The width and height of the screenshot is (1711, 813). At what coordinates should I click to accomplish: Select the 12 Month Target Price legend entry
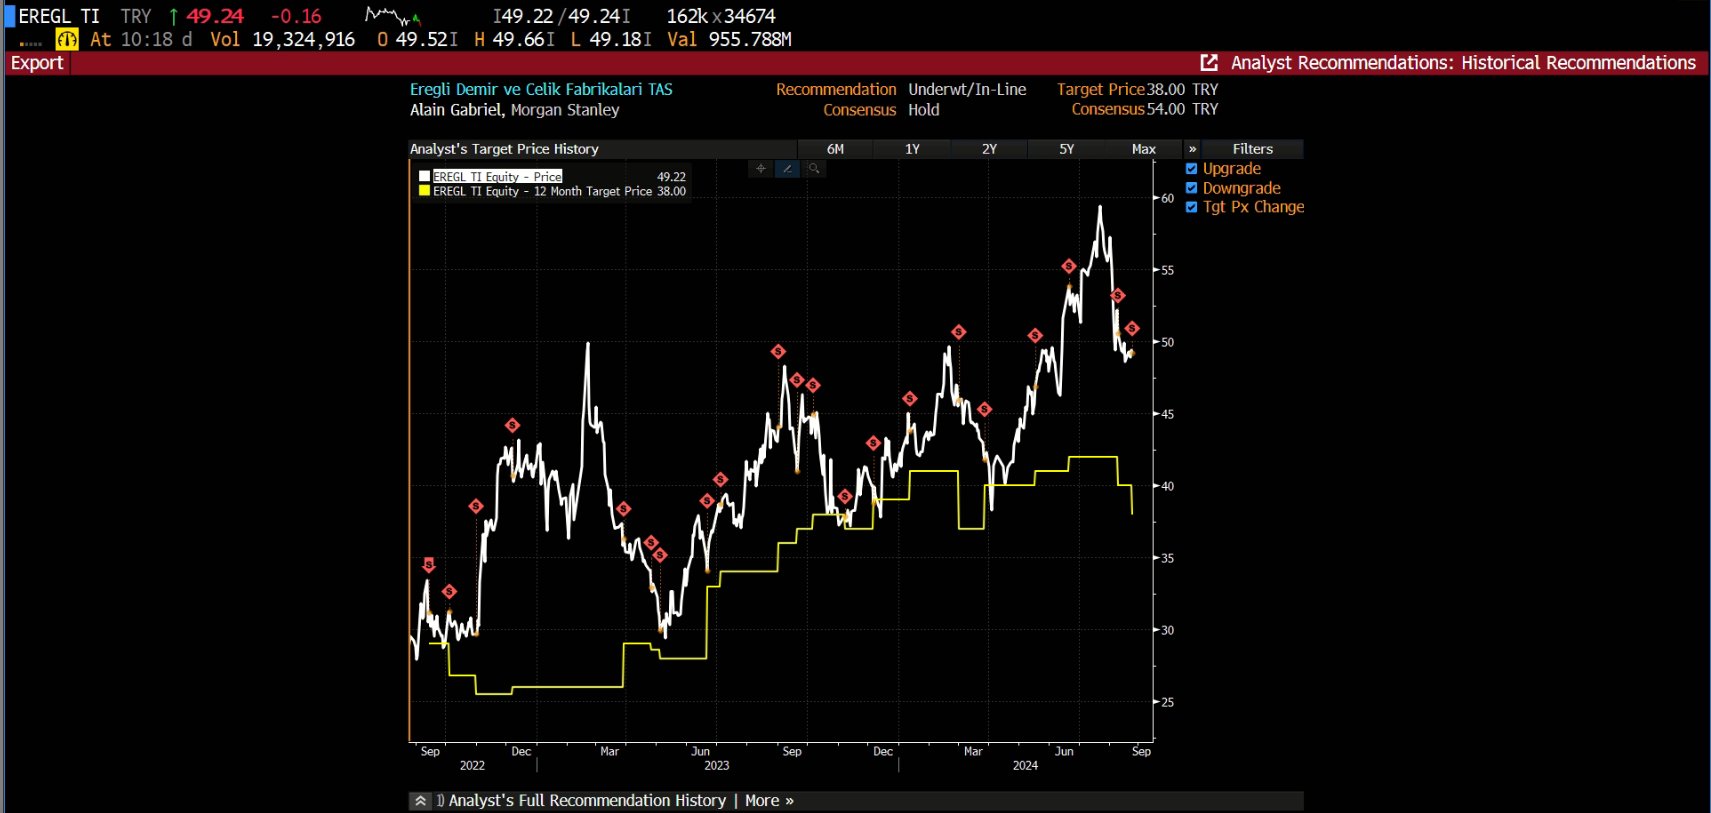click(x=542, y=191)
